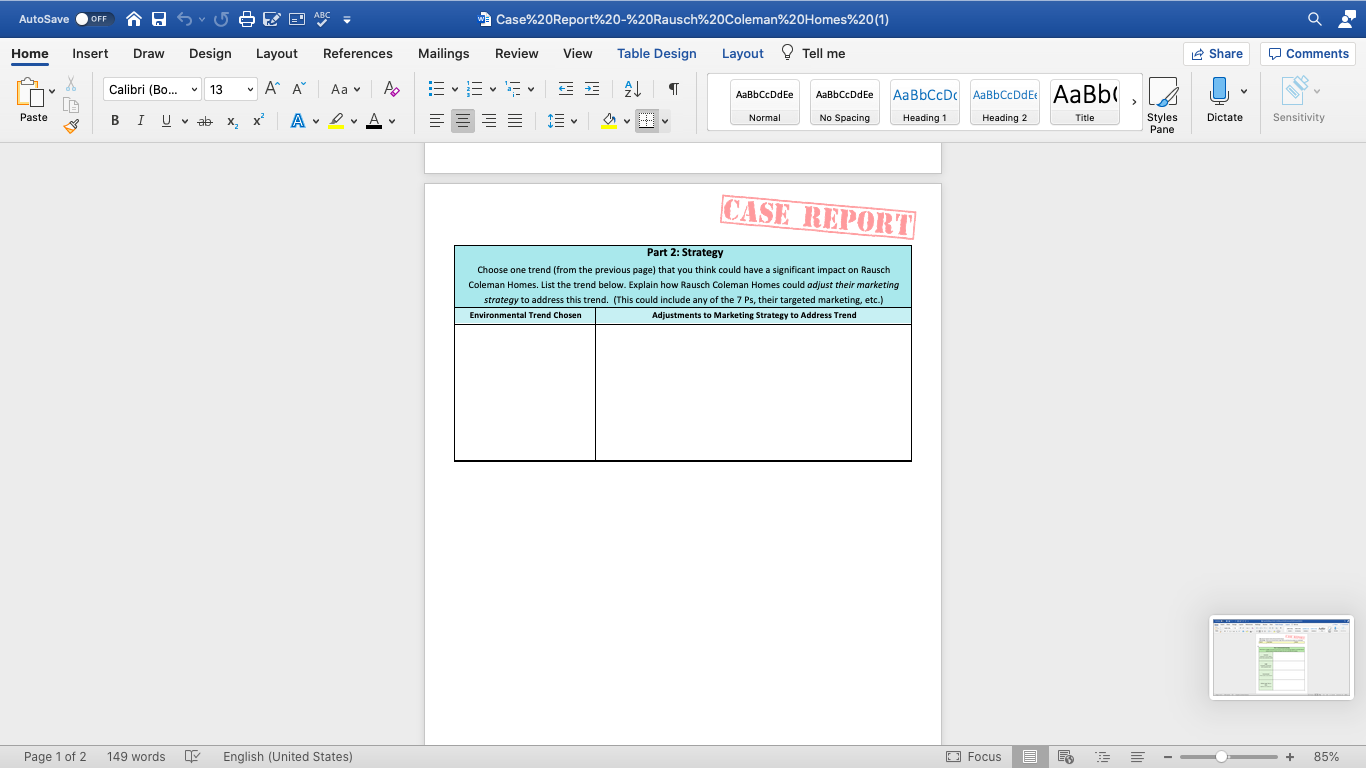Run spelling check with the ABC icon
This screenshot has height=768, width=1366.
coord(322,19)
